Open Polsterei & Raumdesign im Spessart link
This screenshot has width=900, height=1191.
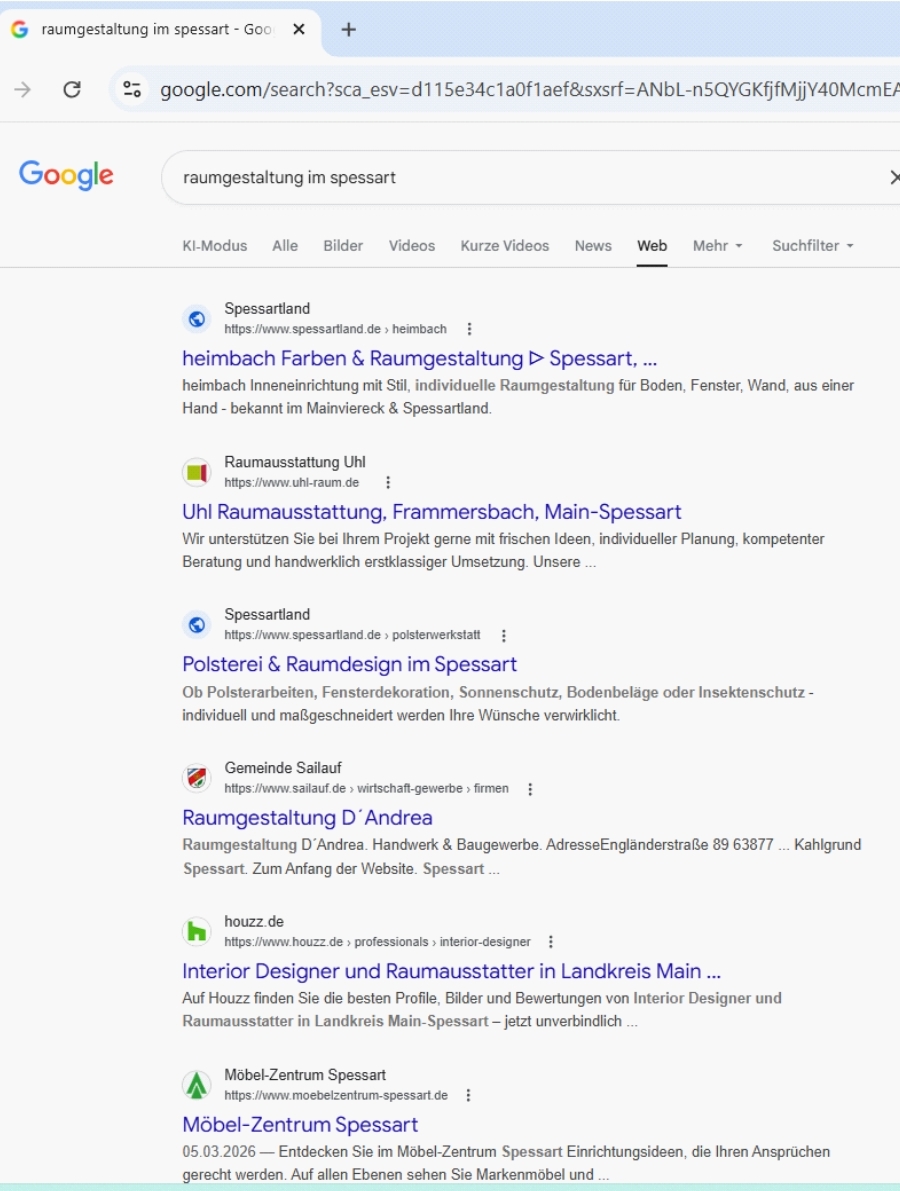(x=349, y=665)
